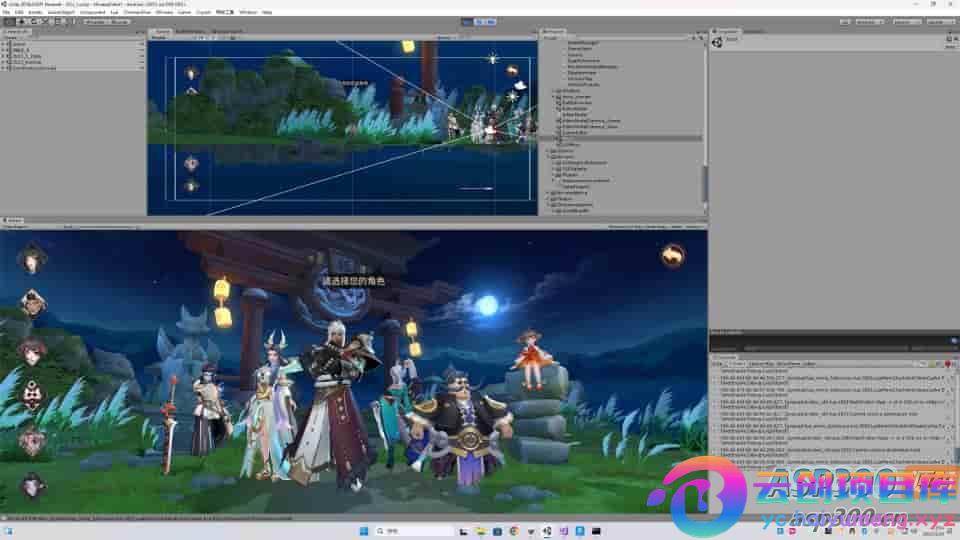Toggle the Pivot handle position button
960x540 pixels.
(92, 21)
